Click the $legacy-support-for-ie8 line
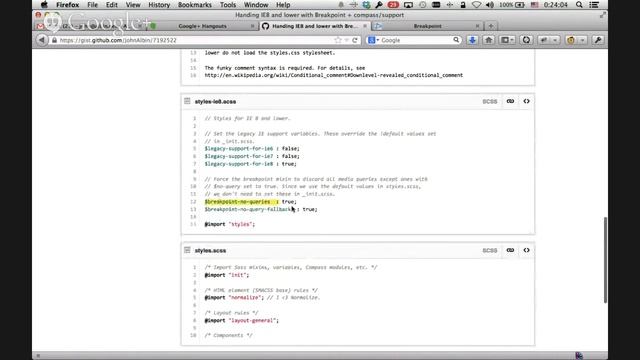Viewport: 640px width, 360px height. 251,164
